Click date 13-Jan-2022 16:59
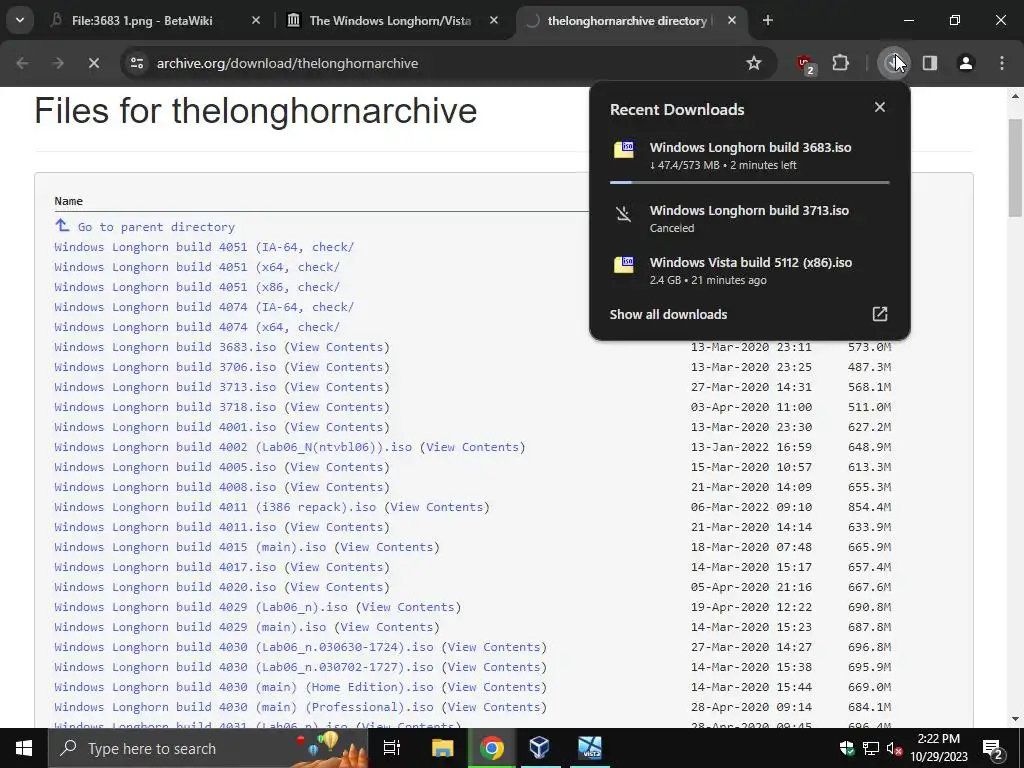 (x=751, y=447)
